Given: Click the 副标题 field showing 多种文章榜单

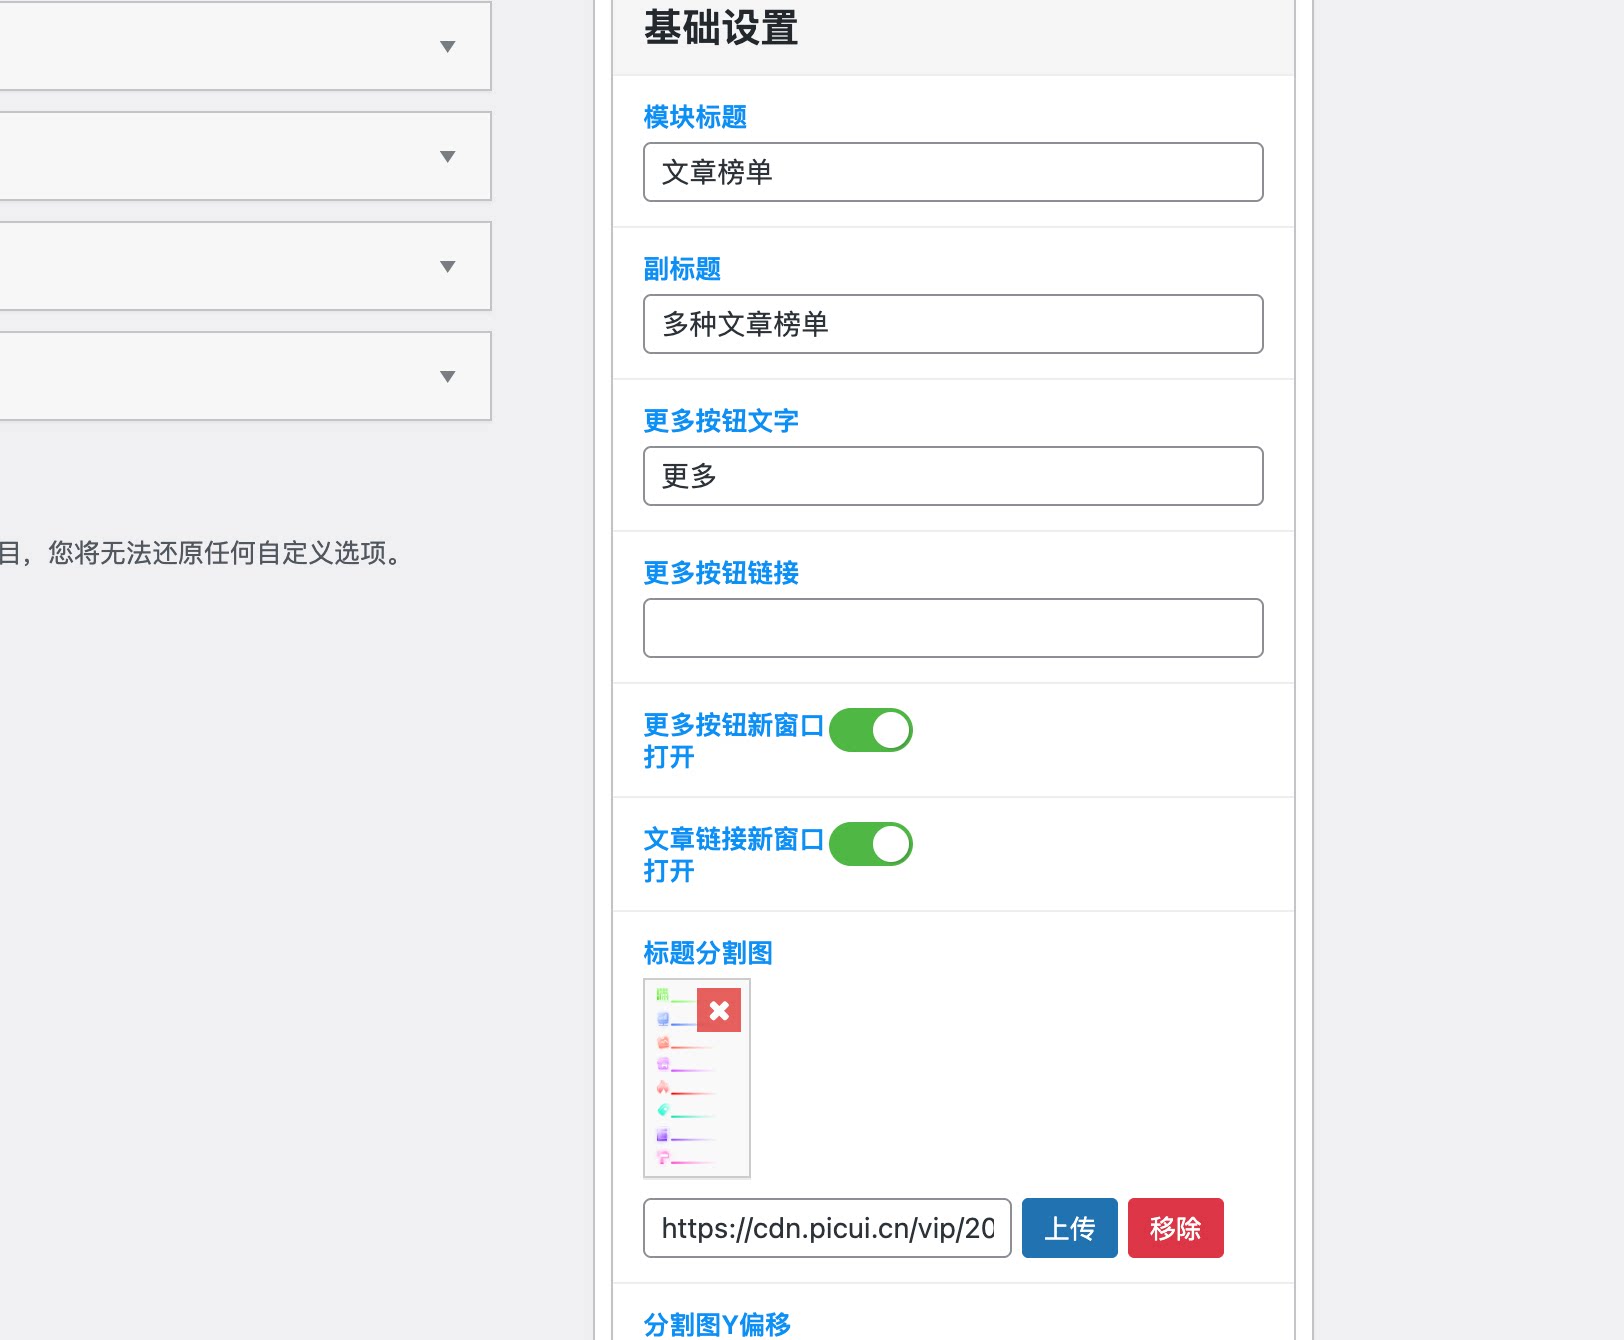Looking at the screenshot, I should [952, 324].
